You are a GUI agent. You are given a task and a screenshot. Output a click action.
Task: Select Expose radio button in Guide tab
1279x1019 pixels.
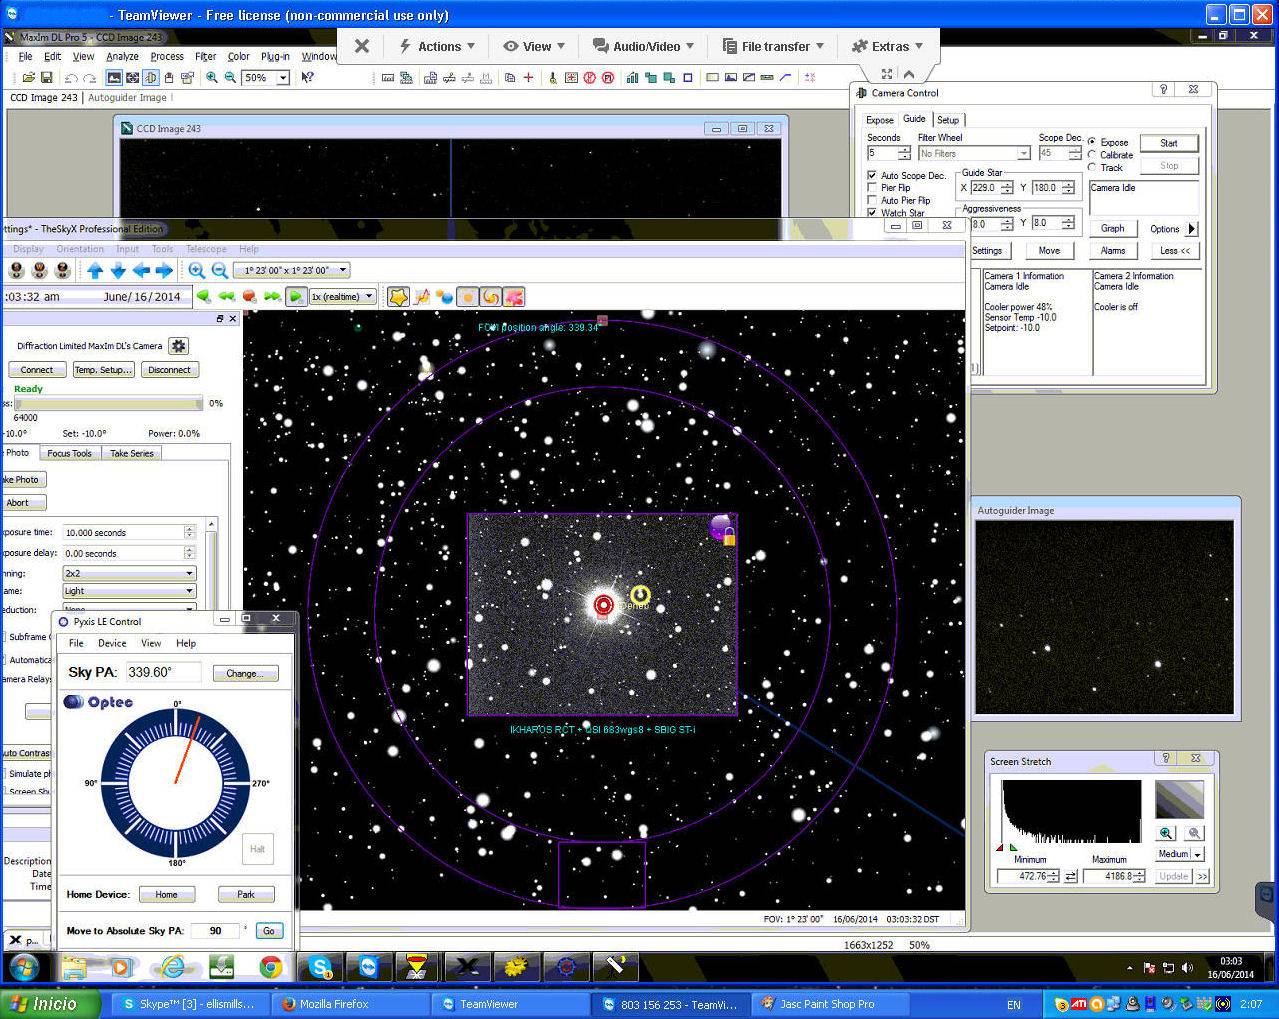coord(1092,142)
